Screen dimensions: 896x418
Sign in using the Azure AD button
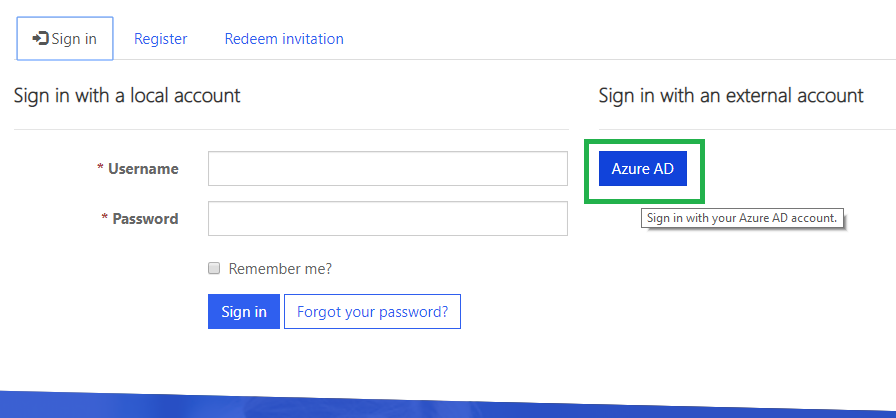(x=643, y=168)
